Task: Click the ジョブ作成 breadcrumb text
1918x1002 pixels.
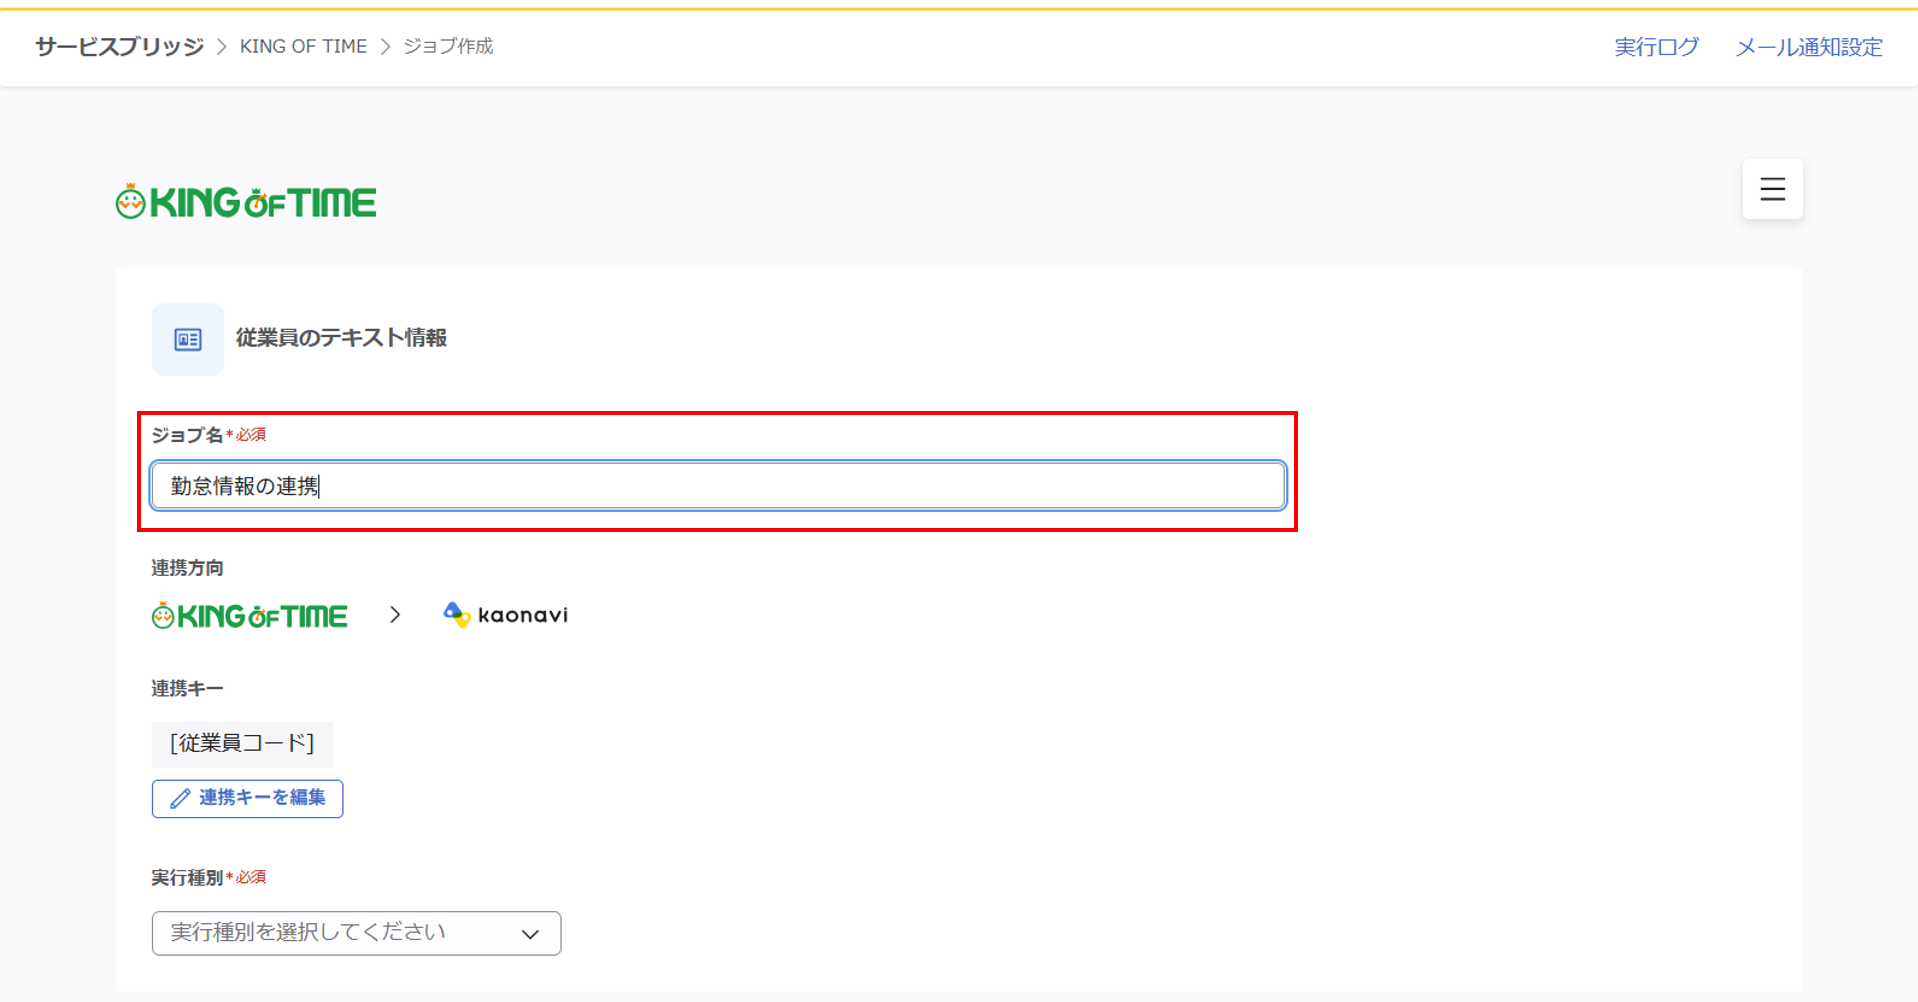Action: pos(448,46)
